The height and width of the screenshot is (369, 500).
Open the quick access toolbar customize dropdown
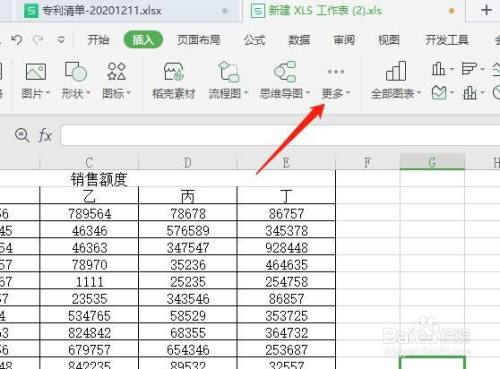61,40
